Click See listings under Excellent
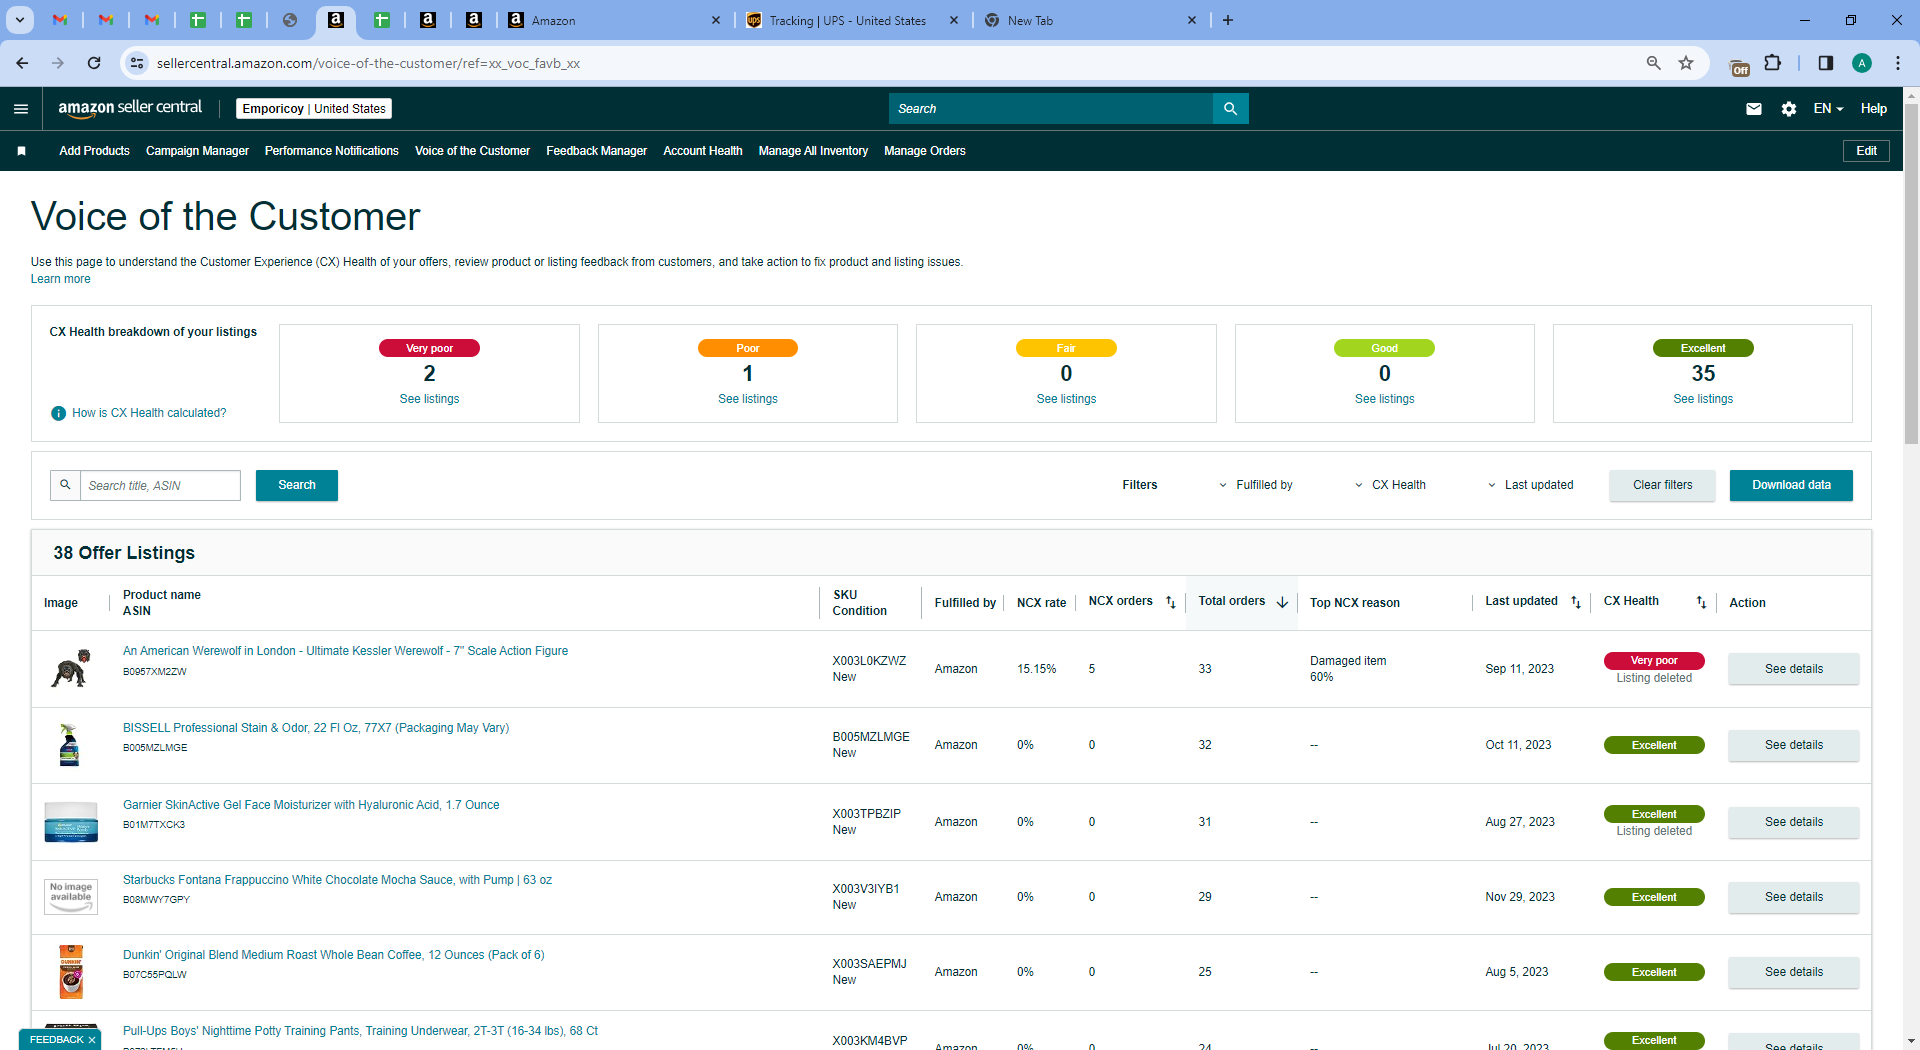Viewport: 1920px width, 1050px height. coord(1702,399)
